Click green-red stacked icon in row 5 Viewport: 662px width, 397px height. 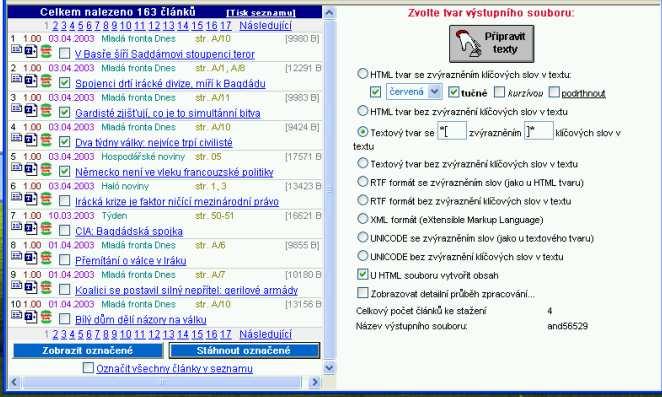tap(46, 170)
